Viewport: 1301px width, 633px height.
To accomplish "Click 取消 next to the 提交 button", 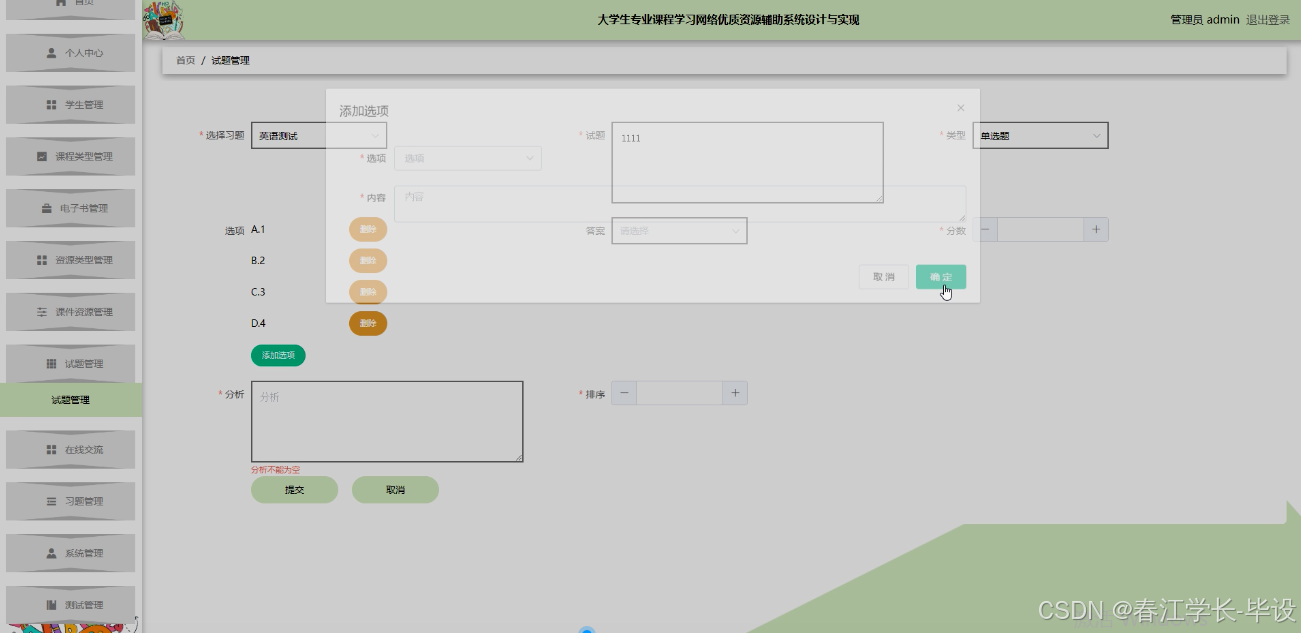I will [395, 490].
